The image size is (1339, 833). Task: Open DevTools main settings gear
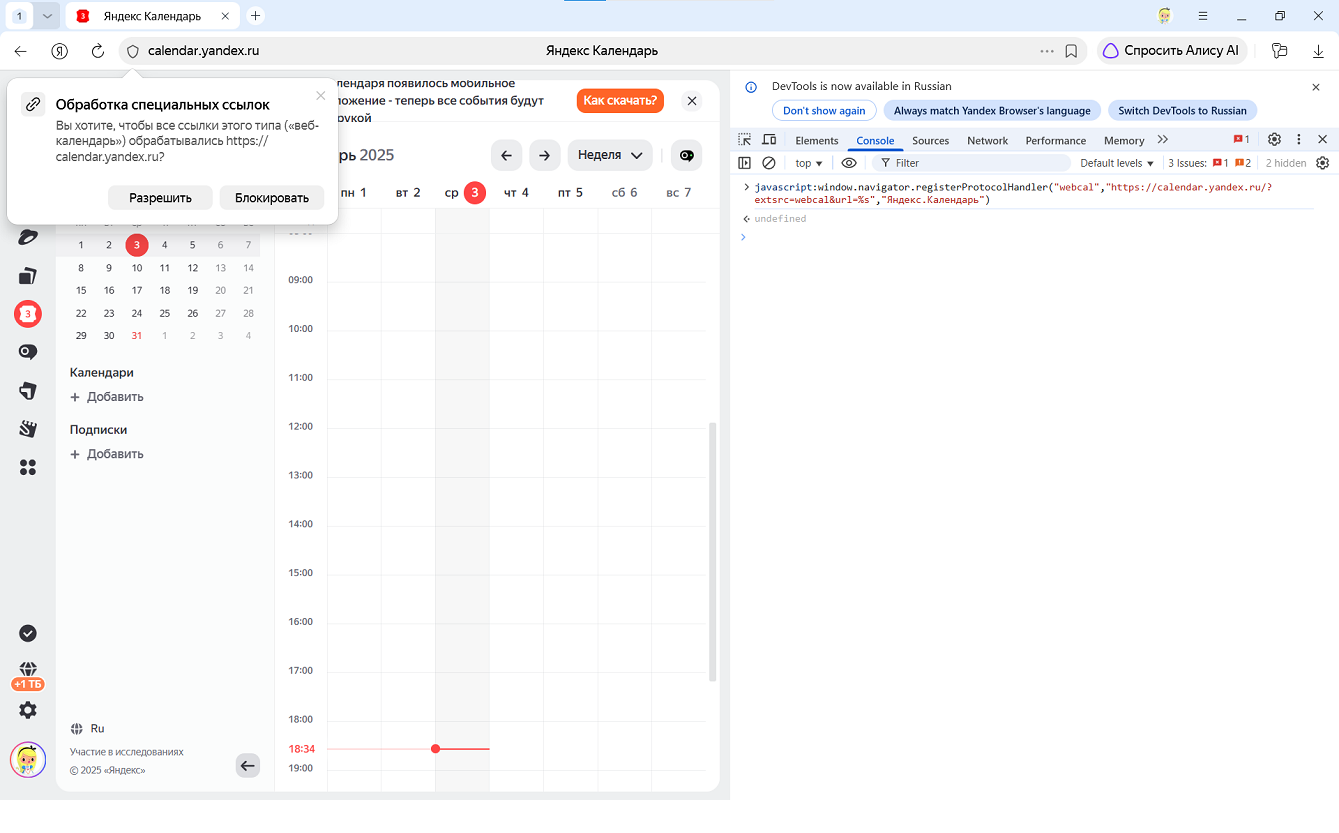[1274, 140]
